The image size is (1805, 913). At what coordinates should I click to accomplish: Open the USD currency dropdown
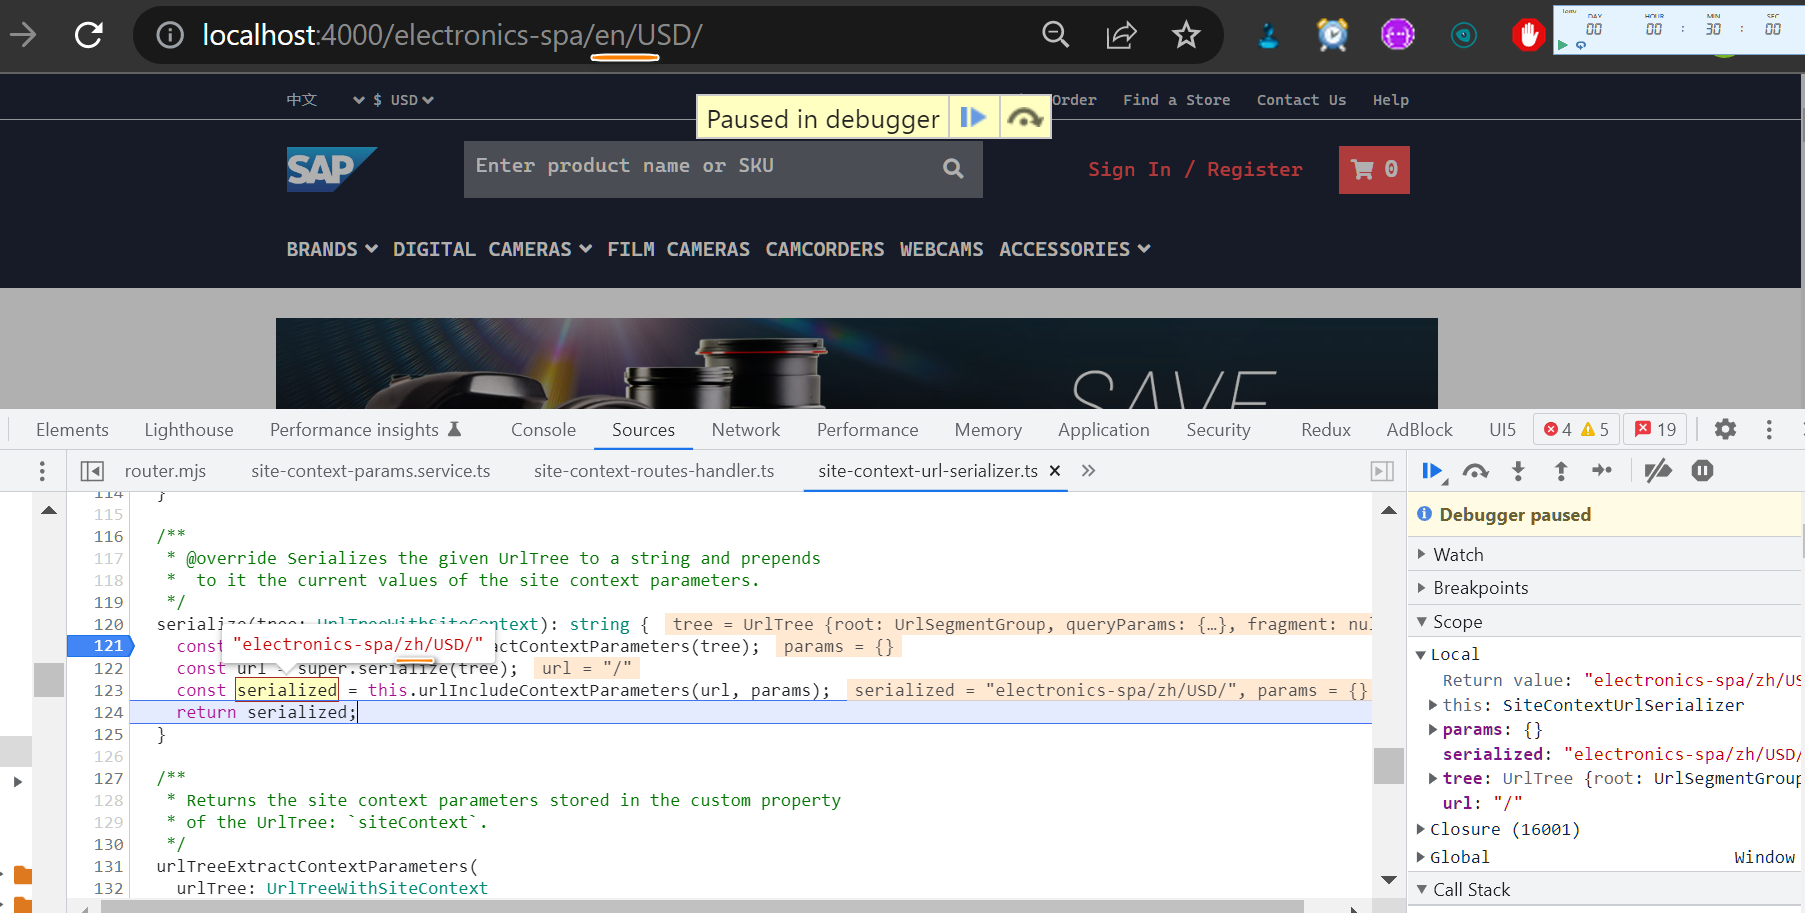[403, 100]
